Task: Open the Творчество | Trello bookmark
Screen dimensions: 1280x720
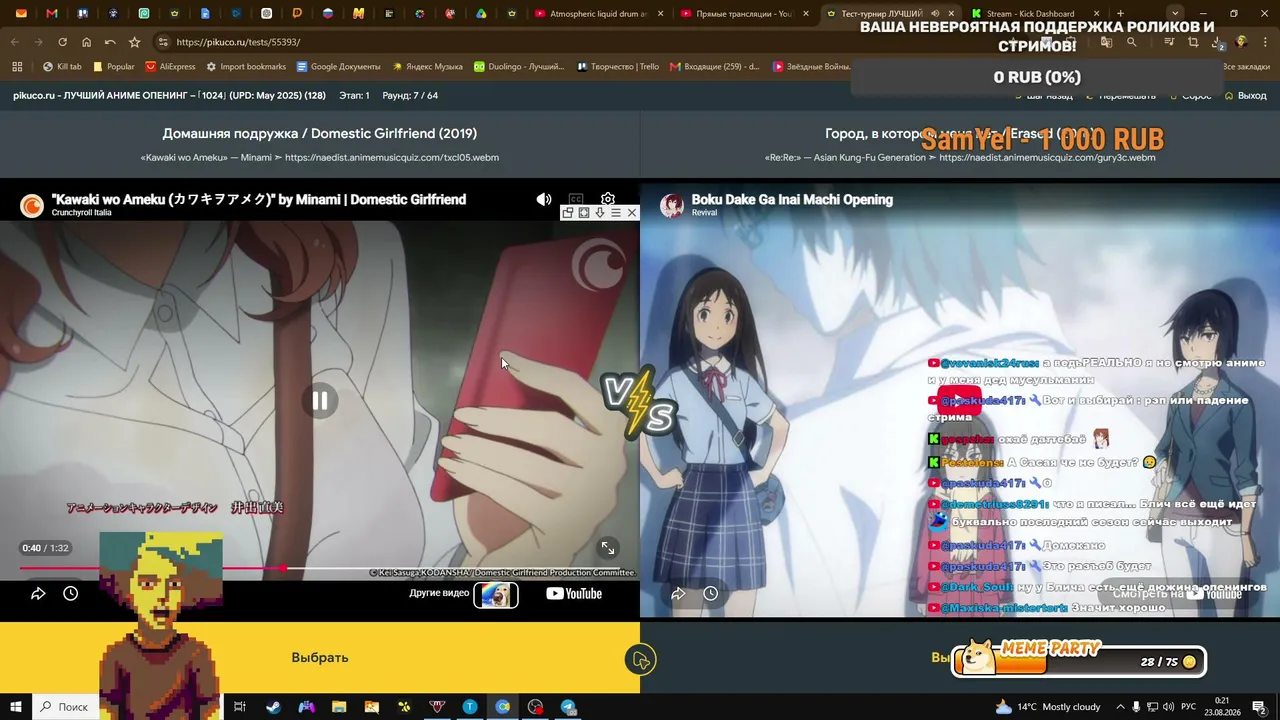Action: coord(618,67)
